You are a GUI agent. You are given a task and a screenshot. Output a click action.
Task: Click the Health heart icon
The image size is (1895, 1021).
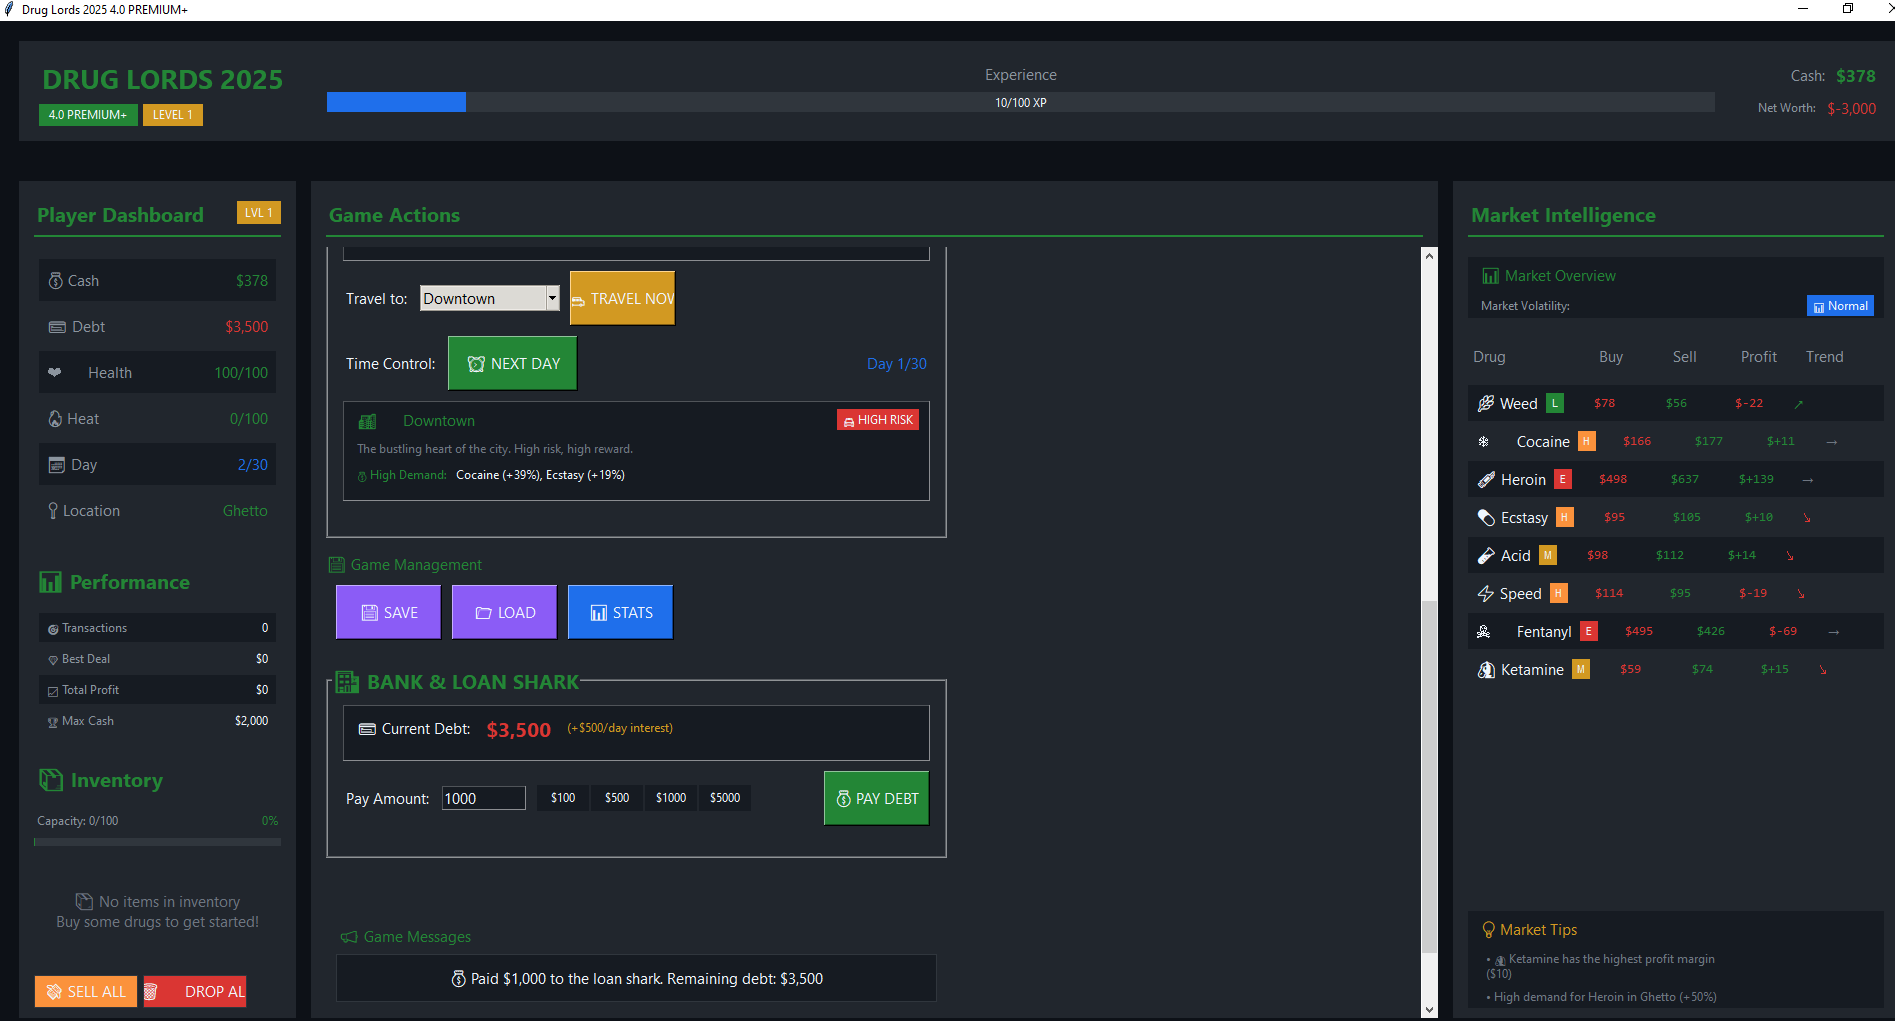(55, 373)
